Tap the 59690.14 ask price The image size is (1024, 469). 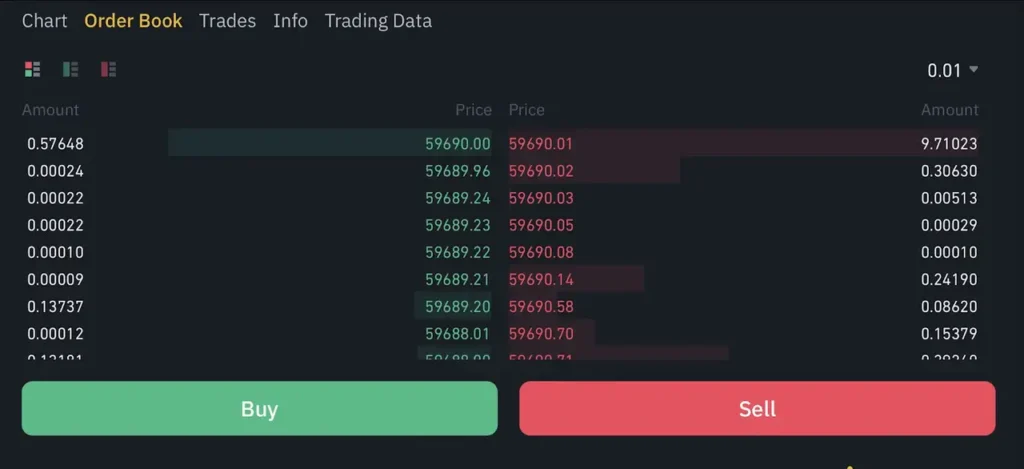pos(541,279)
